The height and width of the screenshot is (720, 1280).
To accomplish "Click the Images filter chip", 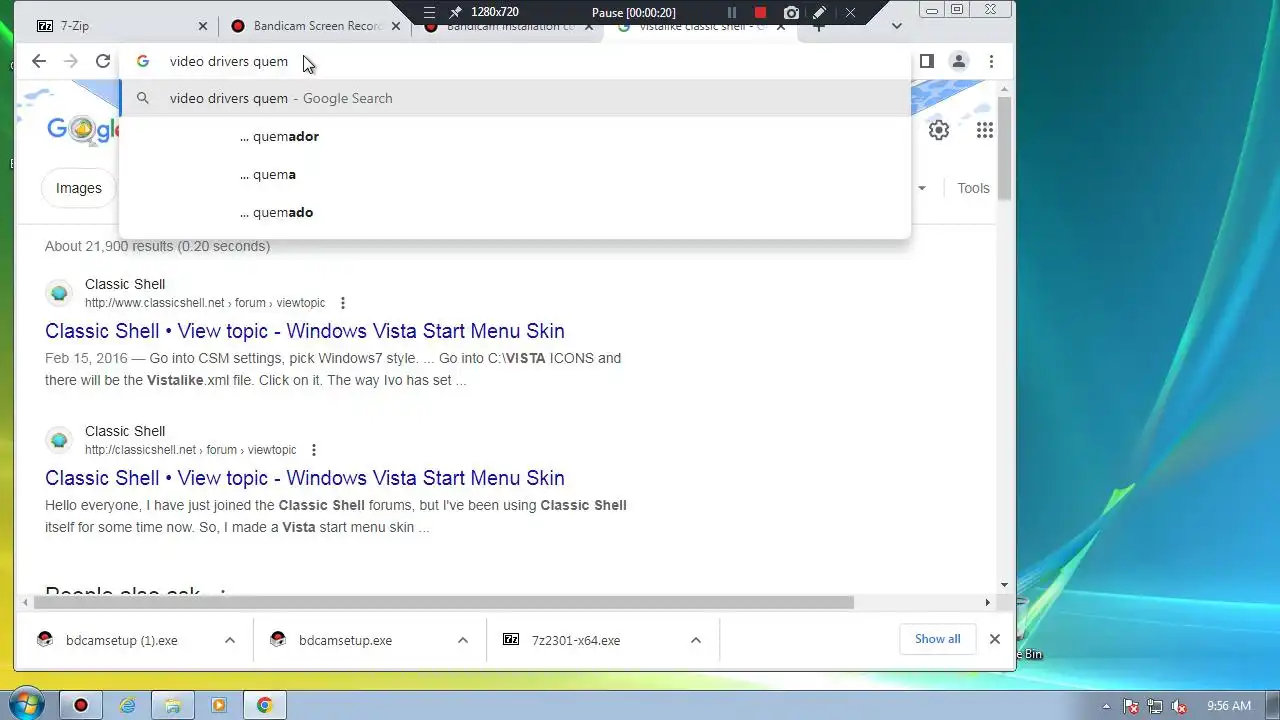I will pos(79,188).
